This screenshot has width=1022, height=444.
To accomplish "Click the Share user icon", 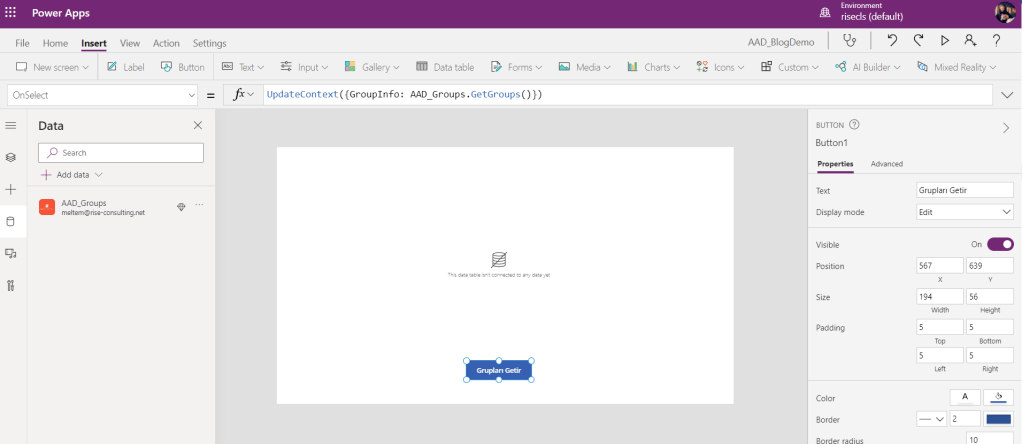I will click(970, 41).
